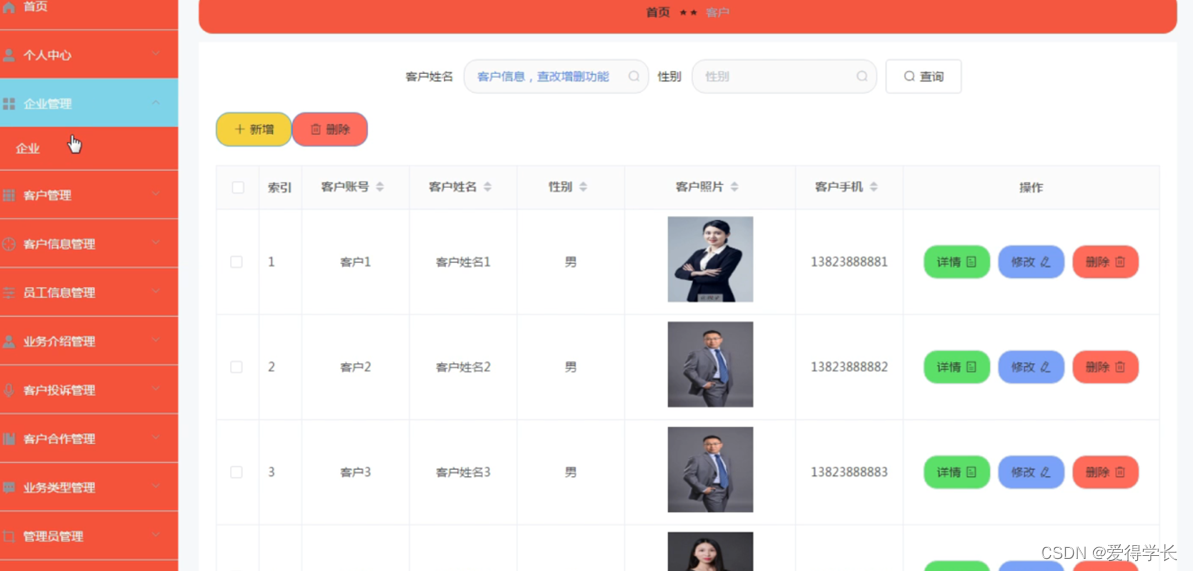
Task: Open photo thumbnail of 客户3
Action: [711, 470]
